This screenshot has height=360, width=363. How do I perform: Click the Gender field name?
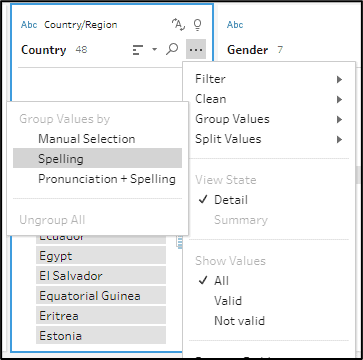click(x=247, y=50)
